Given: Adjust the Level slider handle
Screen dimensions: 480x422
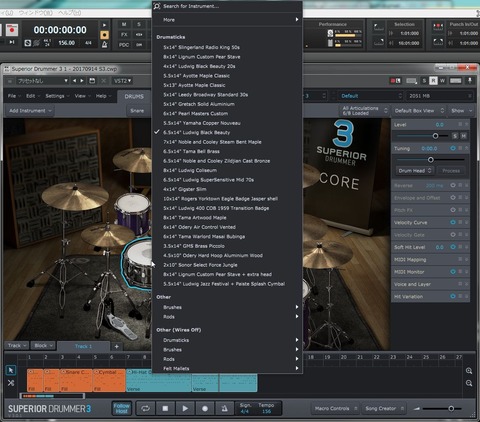Looking at the screenshot, I should [435, 136].
